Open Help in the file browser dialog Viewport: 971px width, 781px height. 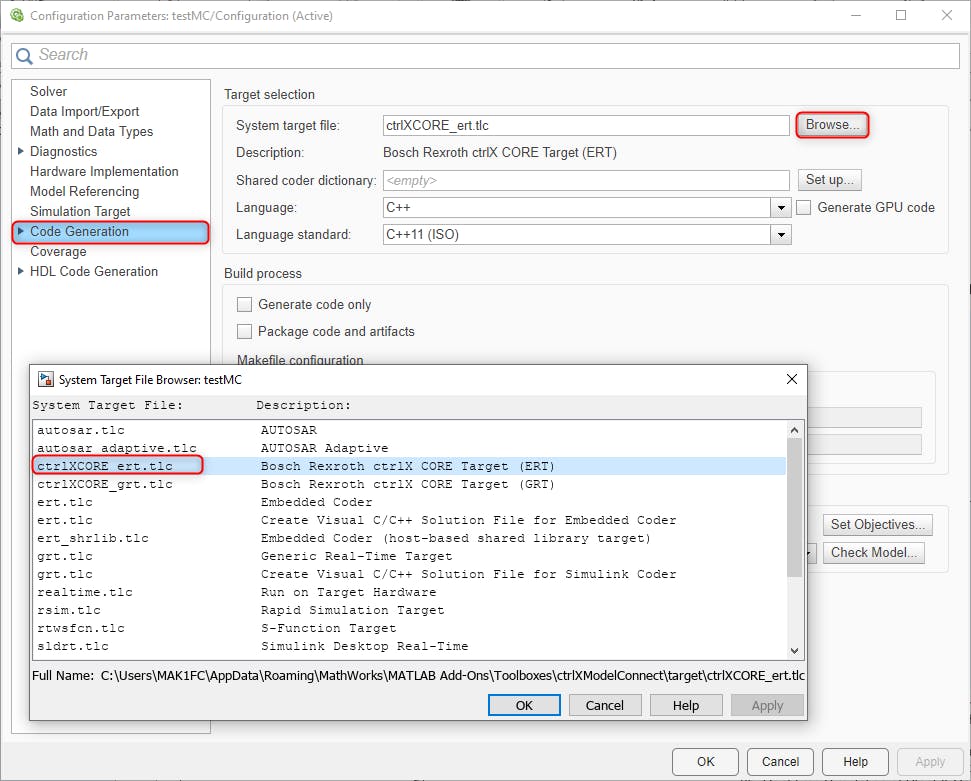(x=686, y=705)
